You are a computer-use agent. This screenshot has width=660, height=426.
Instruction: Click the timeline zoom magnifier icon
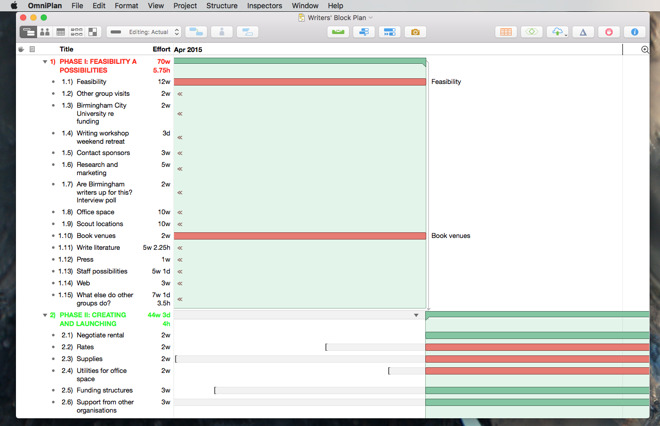(x=645, y=49)
